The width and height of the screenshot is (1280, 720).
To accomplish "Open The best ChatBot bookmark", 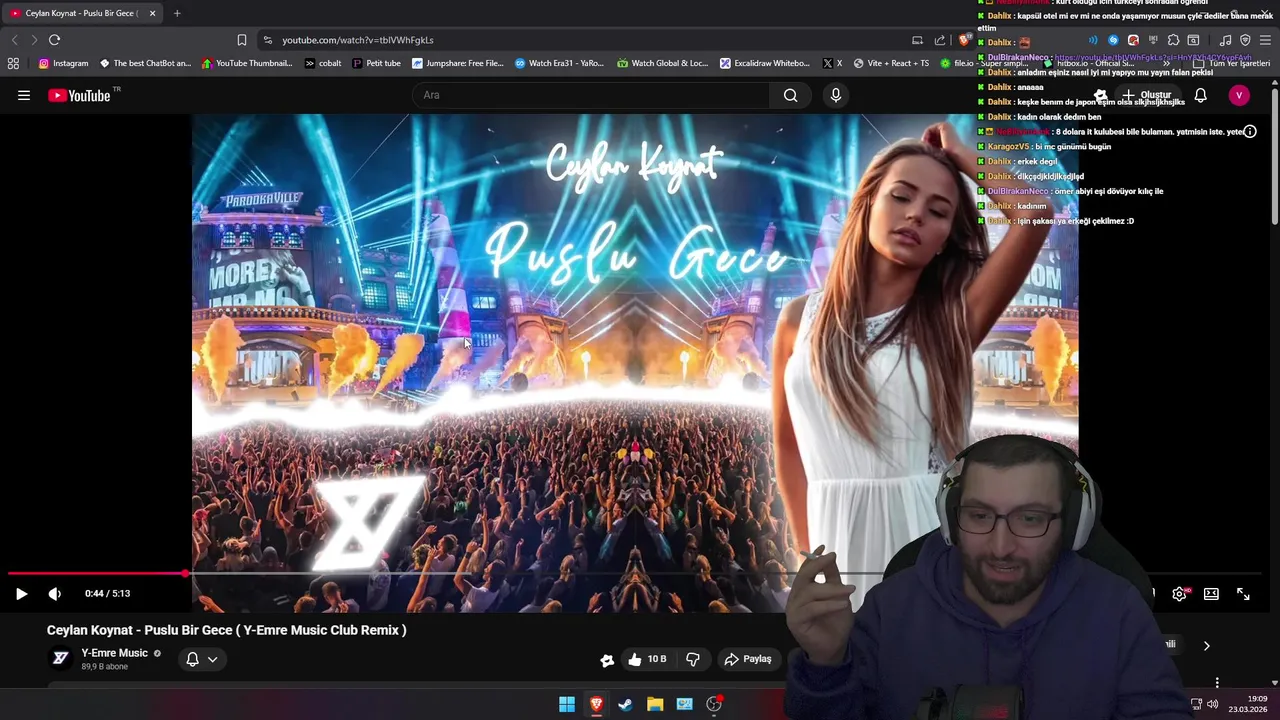I will 145,63.
